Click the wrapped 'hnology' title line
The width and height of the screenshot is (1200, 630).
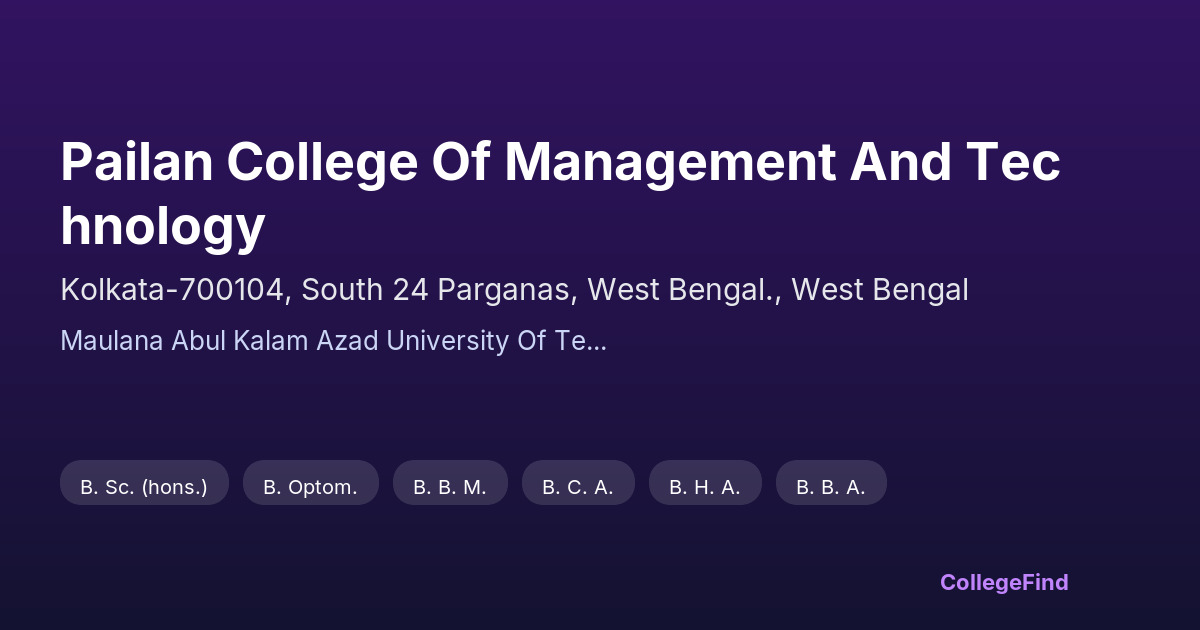point(163,226)
